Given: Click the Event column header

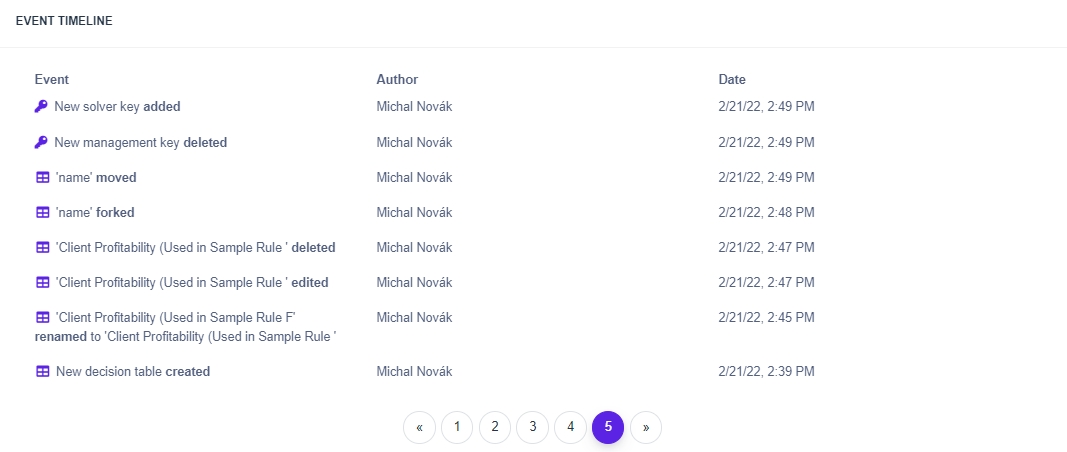Looking at the screenshot, I should 51,79.
